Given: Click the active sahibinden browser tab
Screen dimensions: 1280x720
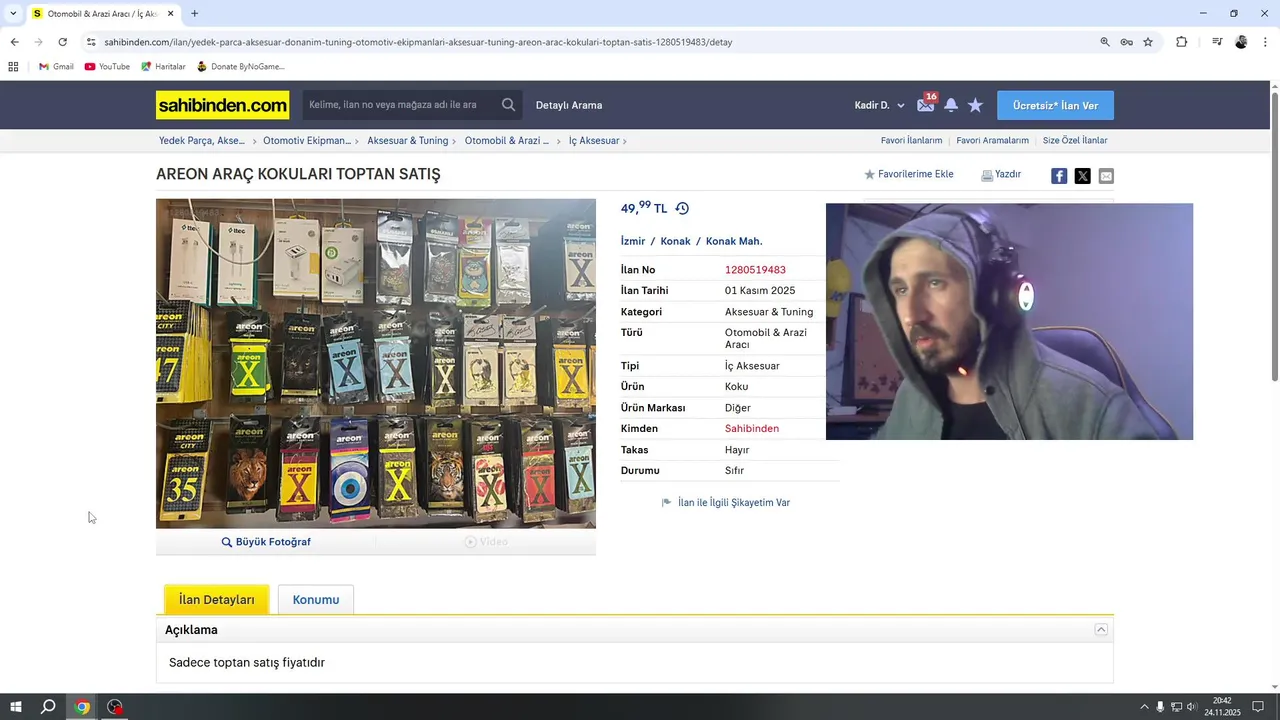Looking at the screenshot, I should tap(102, 14).
